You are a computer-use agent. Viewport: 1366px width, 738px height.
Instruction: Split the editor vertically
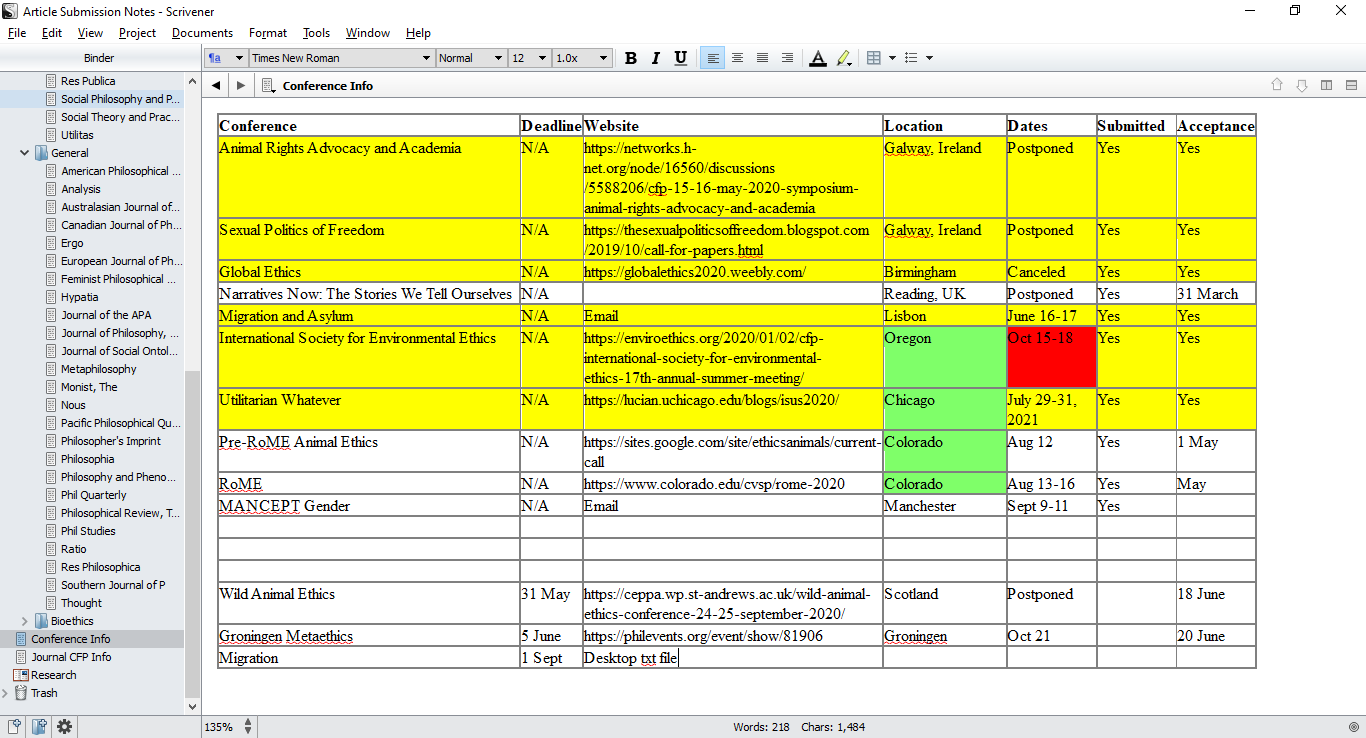point(1327,85)
